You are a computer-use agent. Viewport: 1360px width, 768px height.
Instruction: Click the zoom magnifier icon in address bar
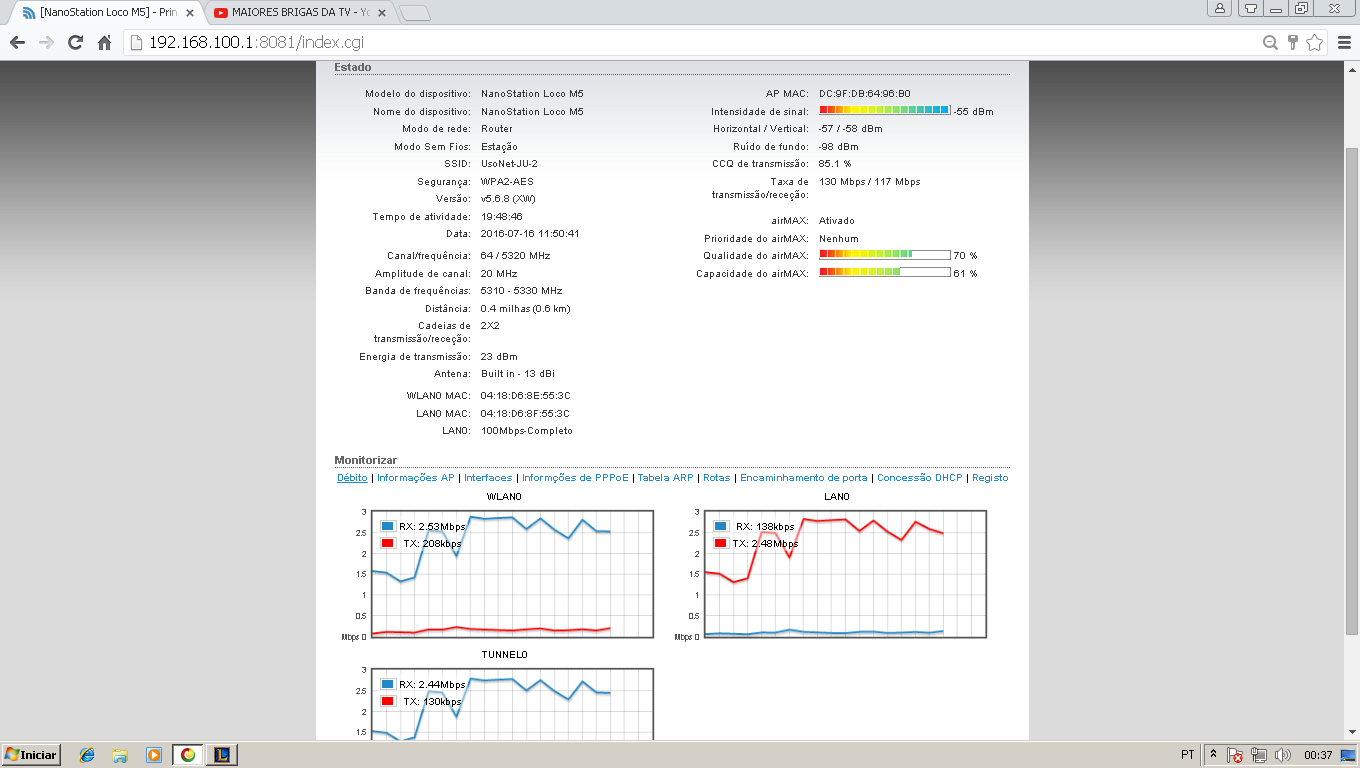coord(1270,43)
